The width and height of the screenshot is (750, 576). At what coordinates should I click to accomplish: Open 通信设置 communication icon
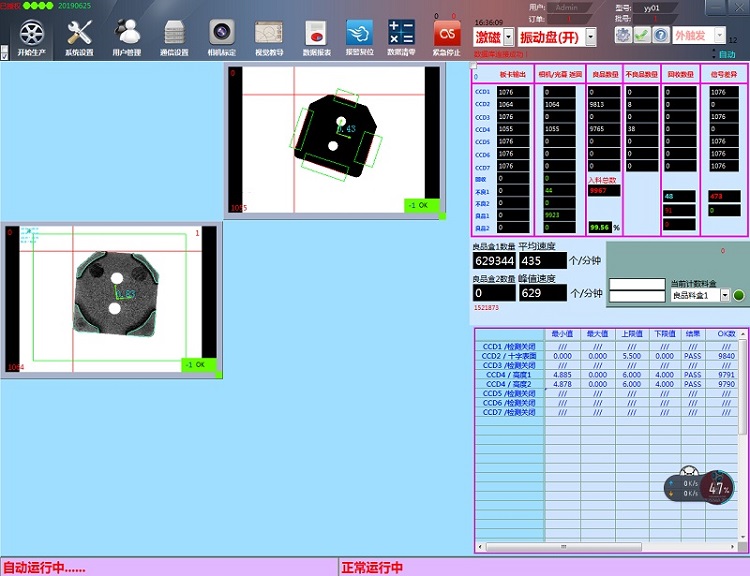(174, 32)
